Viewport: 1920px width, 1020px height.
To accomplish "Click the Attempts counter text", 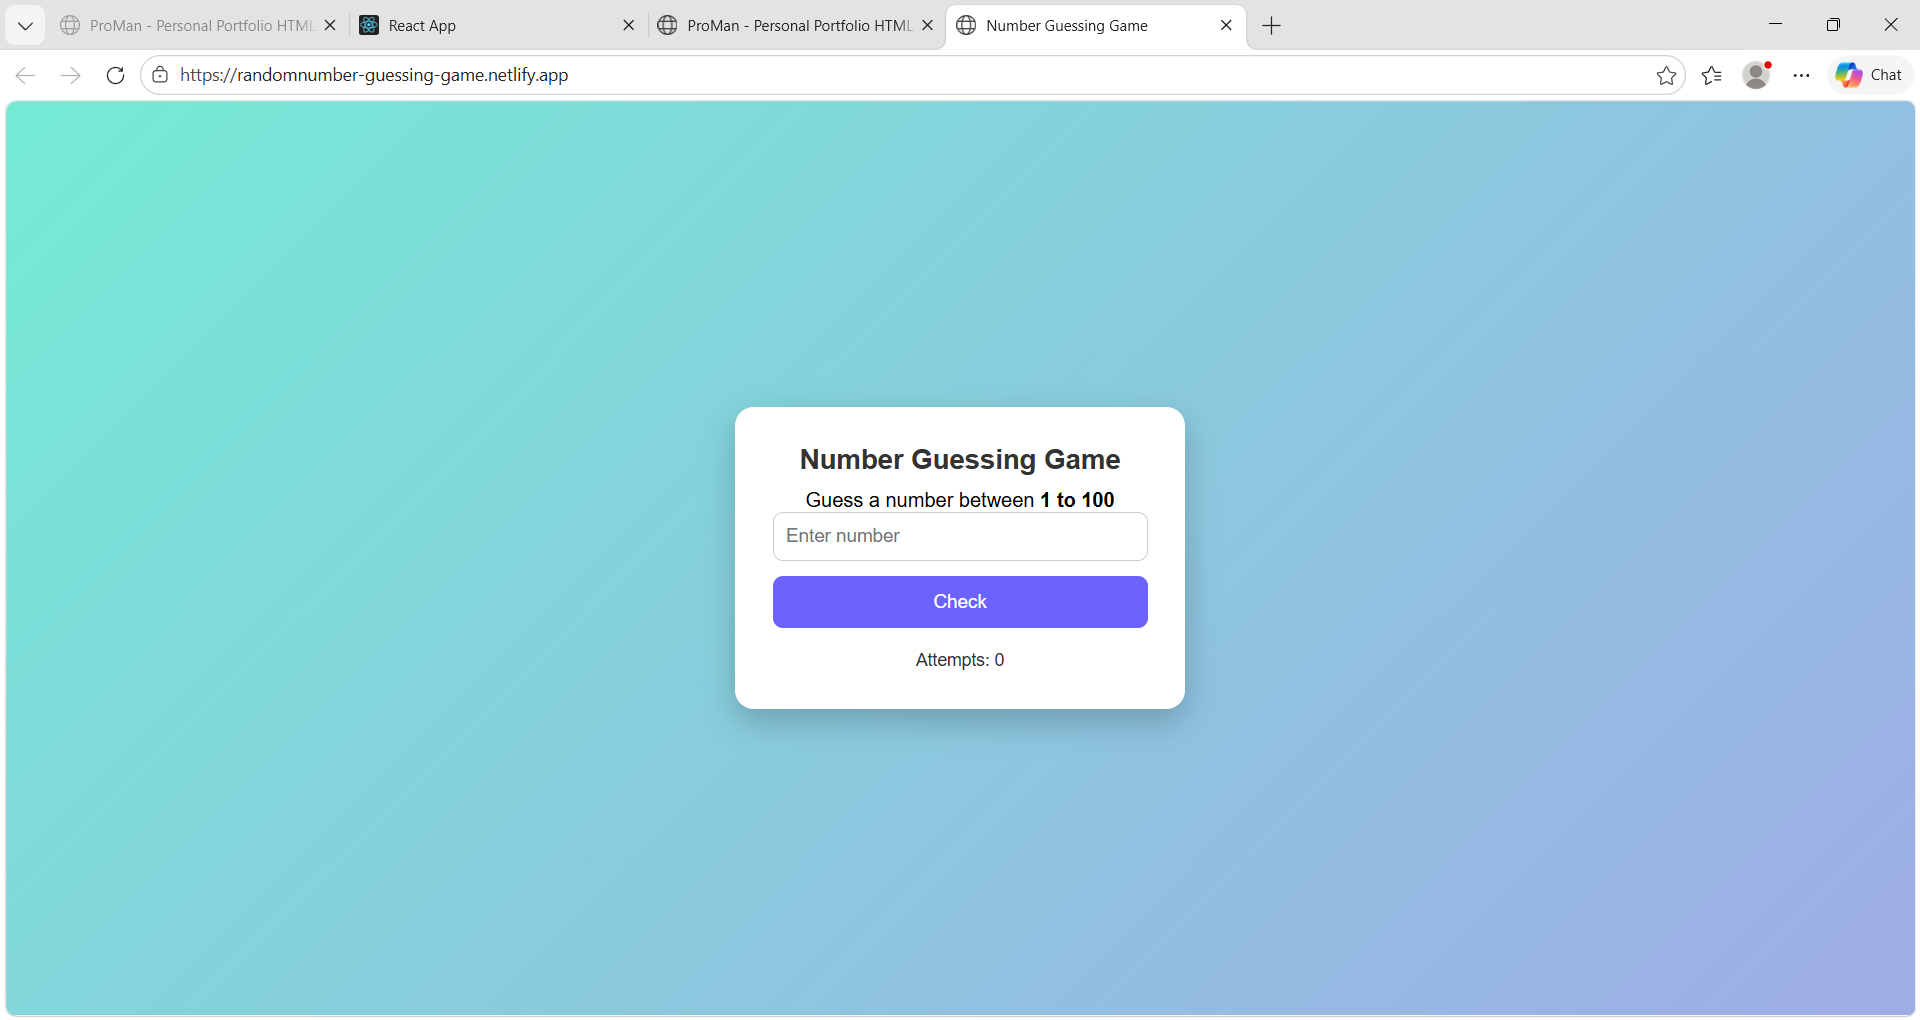I will (x=959, y=660).
